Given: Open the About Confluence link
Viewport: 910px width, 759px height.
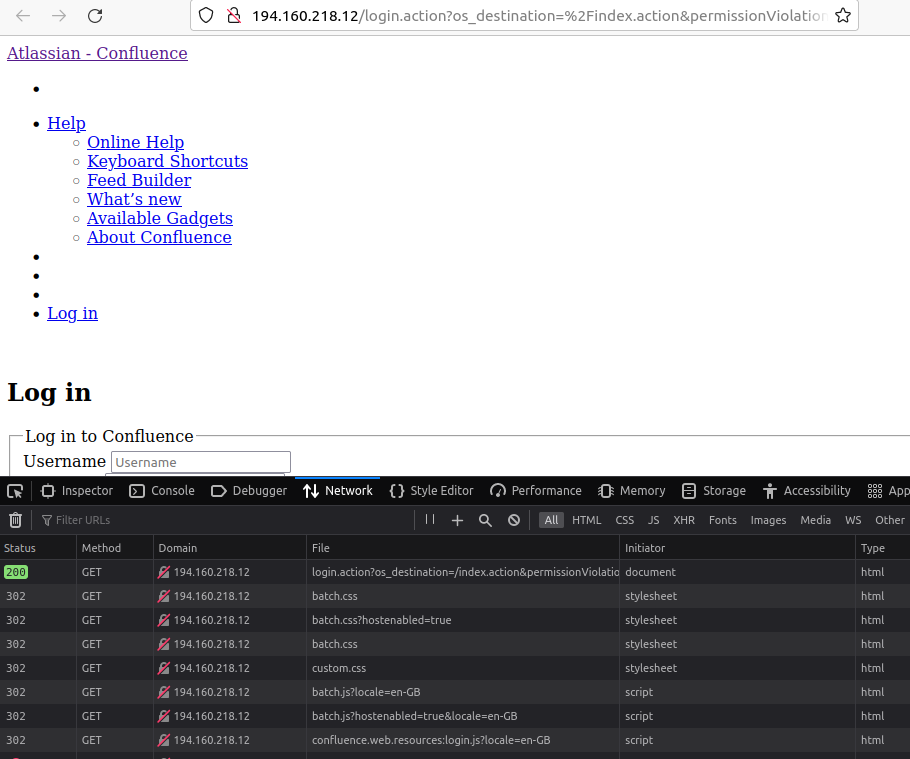Looking at the screenshot, I should [159, 237].
